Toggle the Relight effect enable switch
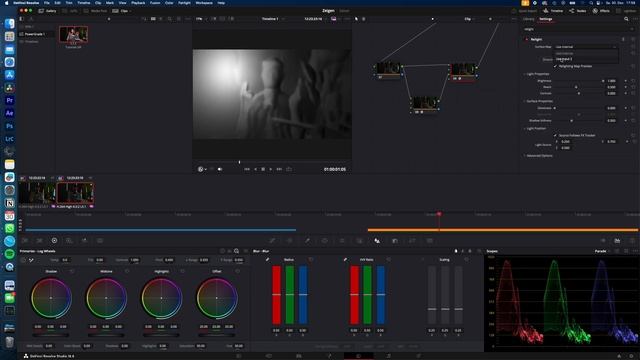This screenshot has height=360, width=640. tap(527, 40)
